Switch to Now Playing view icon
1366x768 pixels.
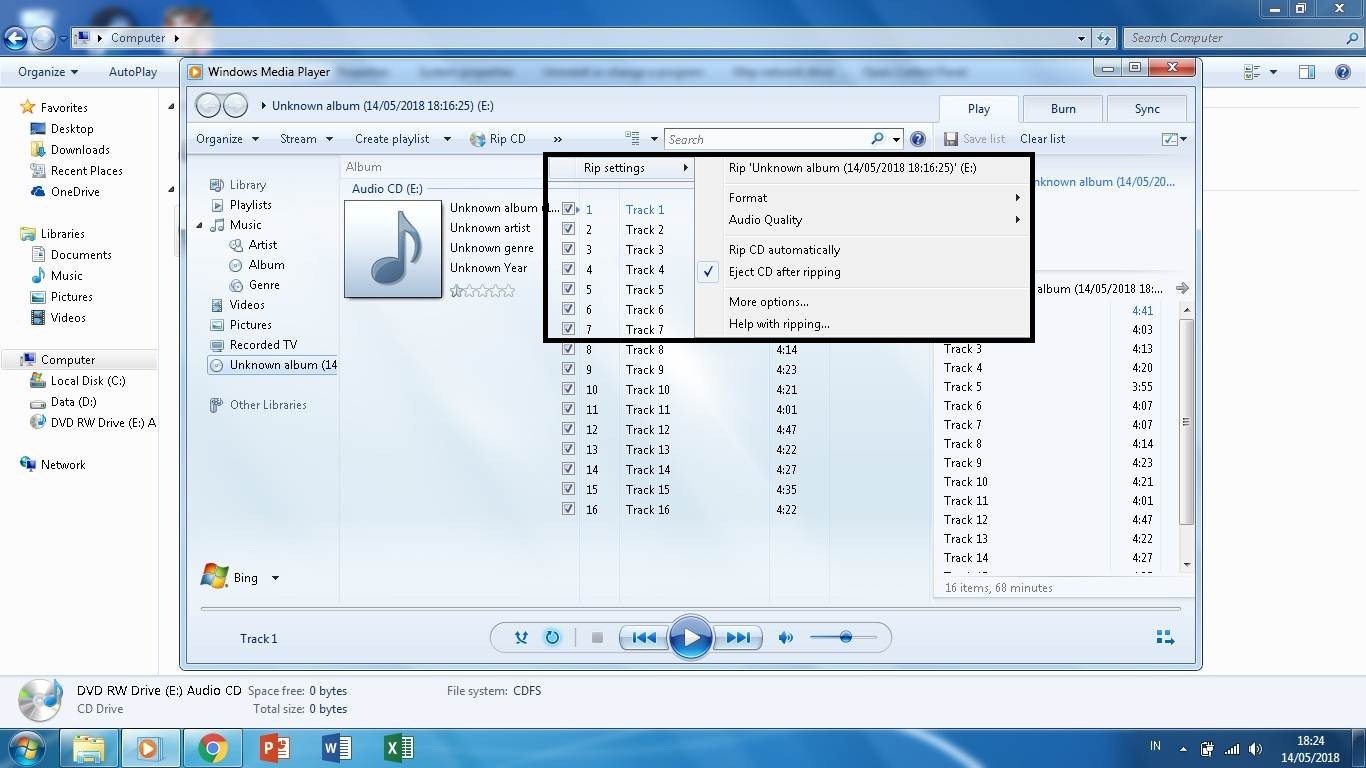coord(1164,638)
